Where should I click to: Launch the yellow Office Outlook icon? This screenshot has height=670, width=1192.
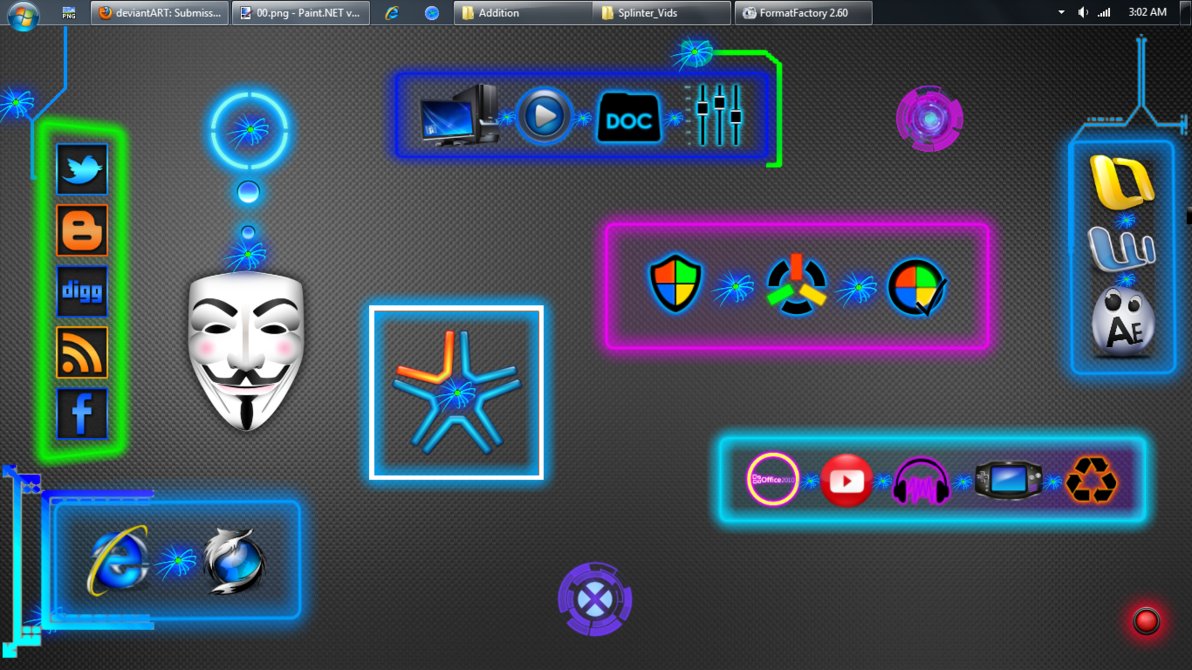coord(1122,182)
